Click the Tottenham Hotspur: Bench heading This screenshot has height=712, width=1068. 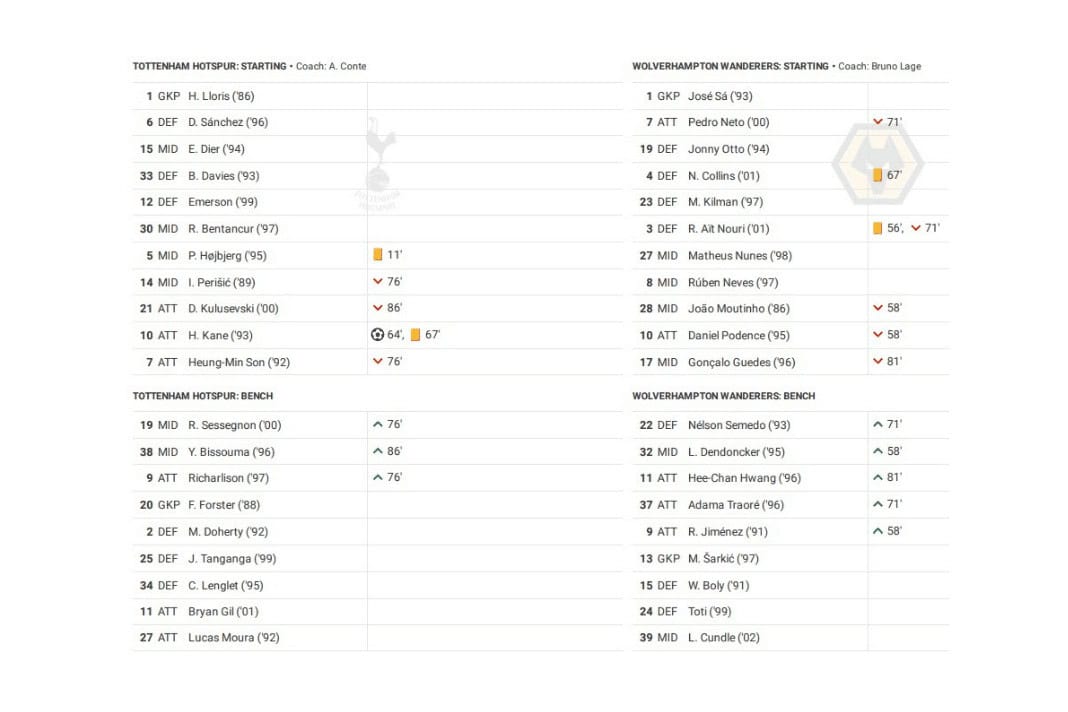click(x=202, y=396)
